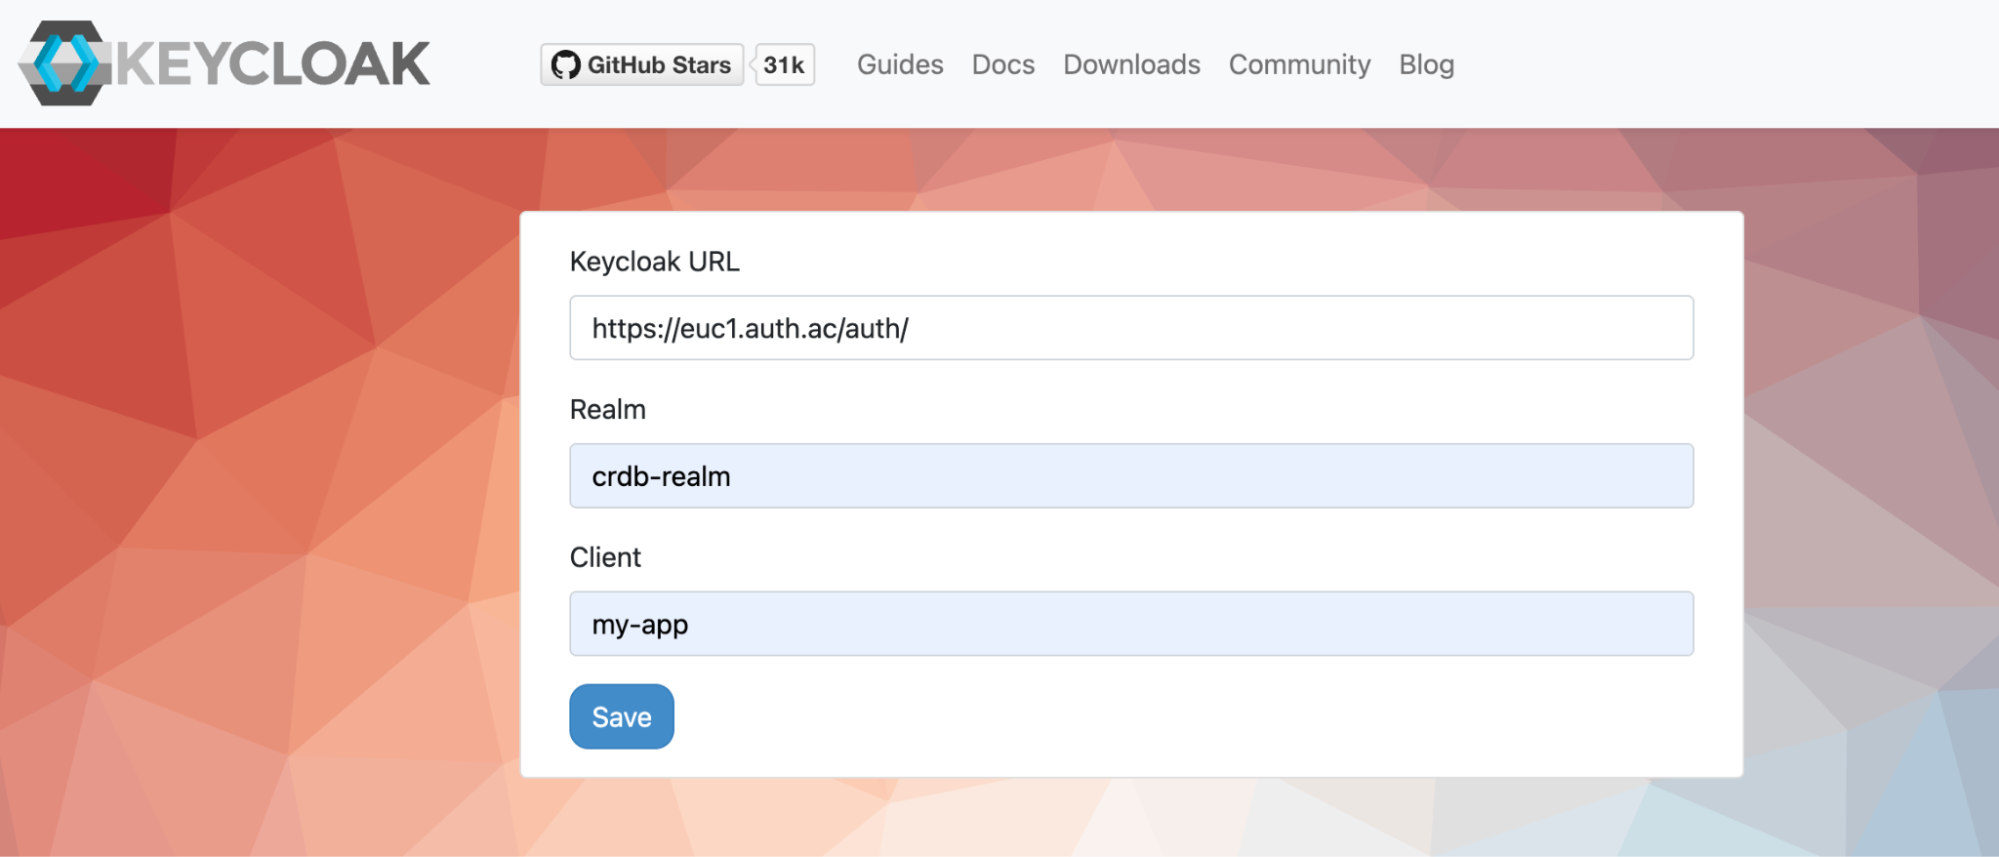The height and width of the screenshot is (857, 1999).
Task: Open the Docs menu item
Action: pos(1003,65)
